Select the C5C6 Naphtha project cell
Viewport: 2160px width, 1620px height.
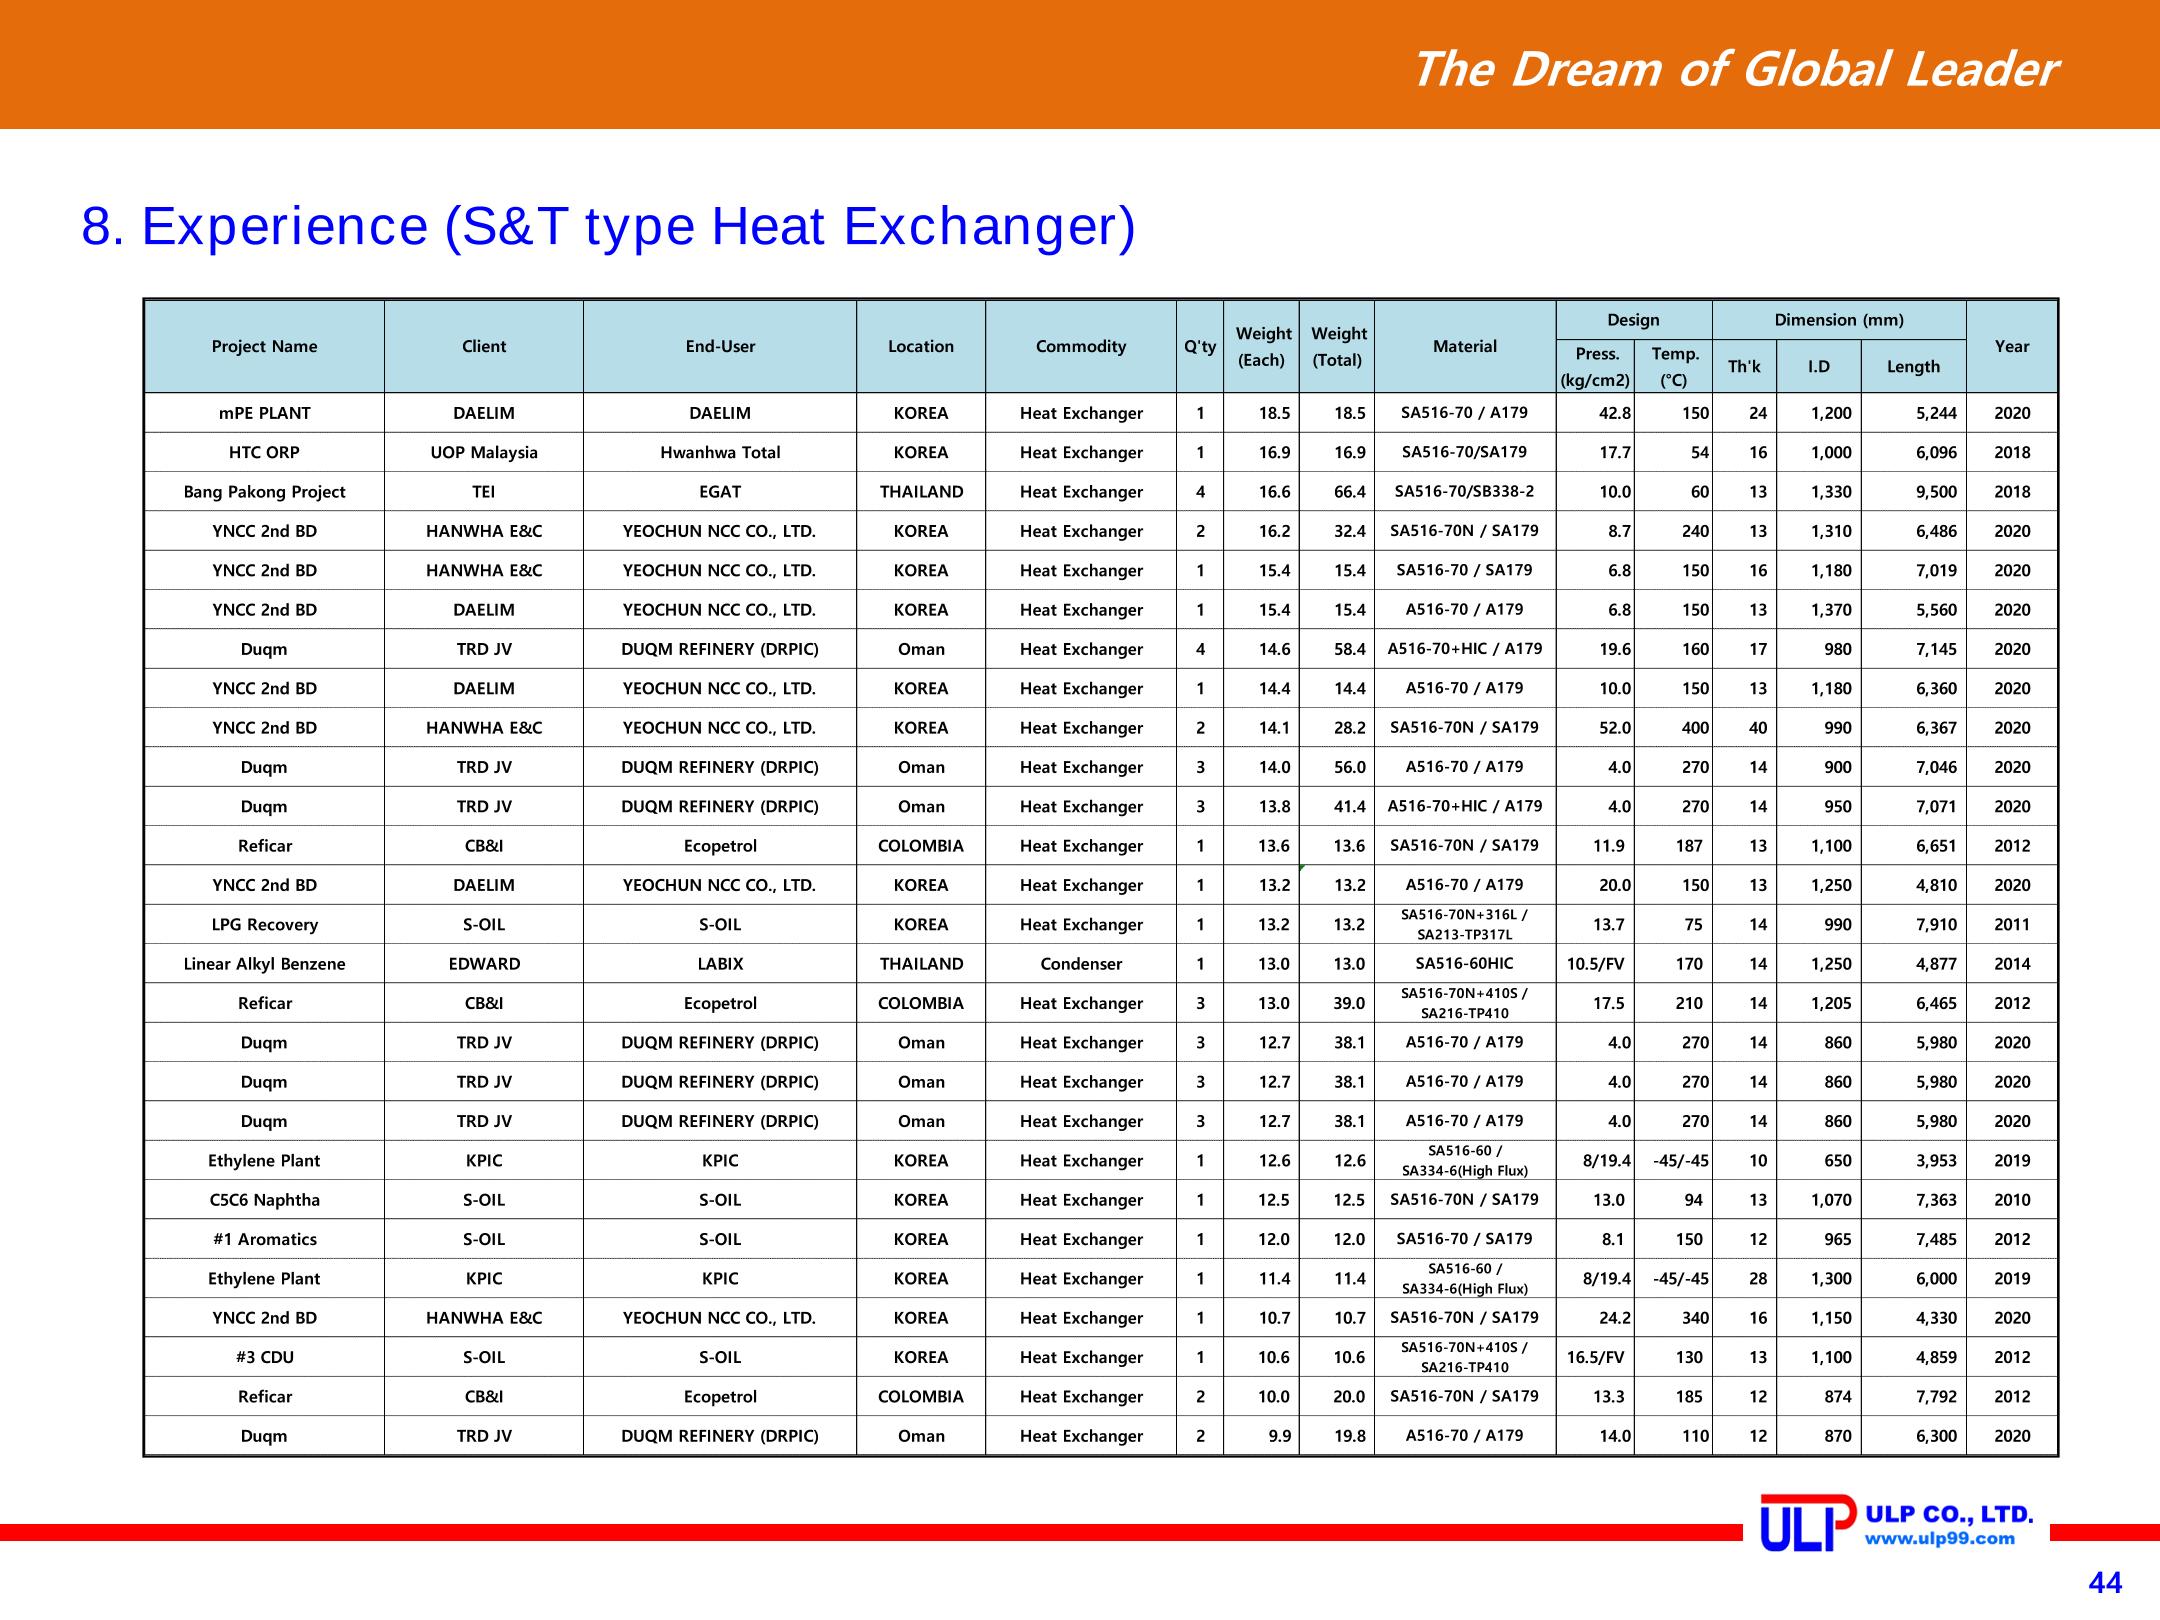point(265,1200)
